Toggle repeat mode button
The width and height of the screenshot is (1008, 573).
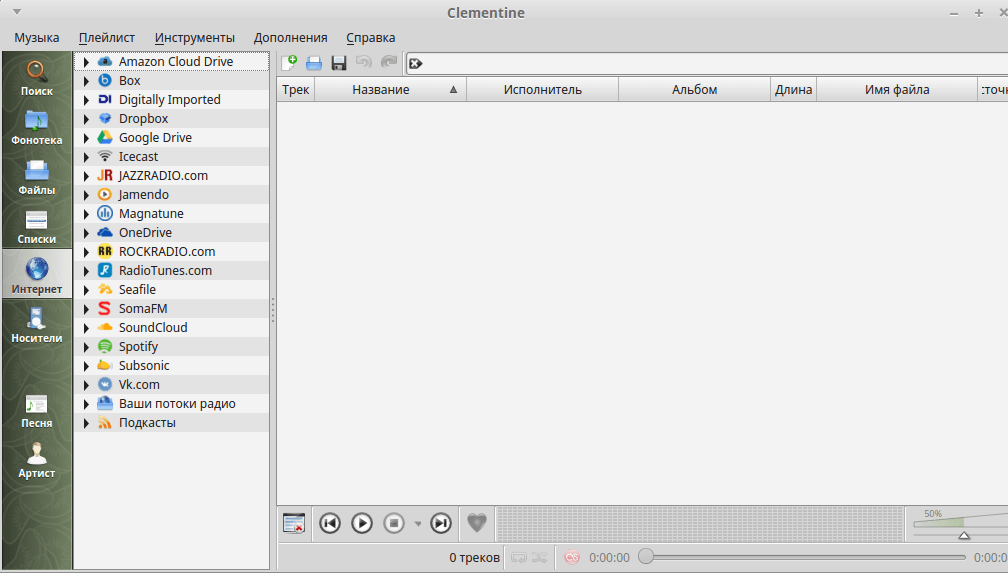tap(519, 558)
